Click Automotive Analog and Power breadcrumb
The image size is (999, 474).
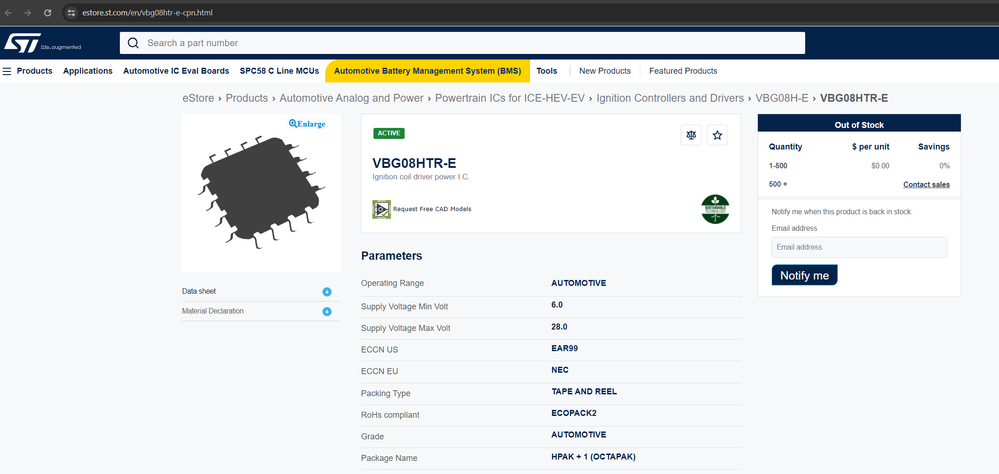[x=352, y=98]
